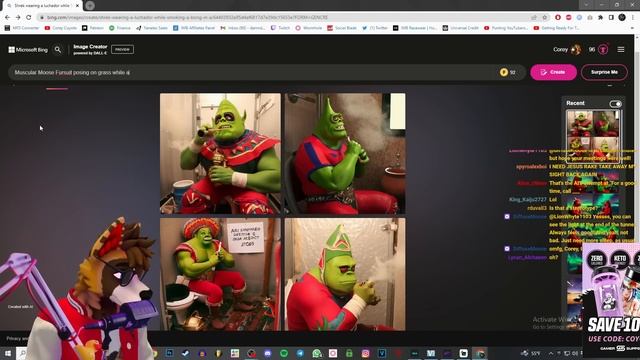The width and height of the screenshot is (640, 360).
Task: Open Photoshop from taskbar
Action: 169,353
